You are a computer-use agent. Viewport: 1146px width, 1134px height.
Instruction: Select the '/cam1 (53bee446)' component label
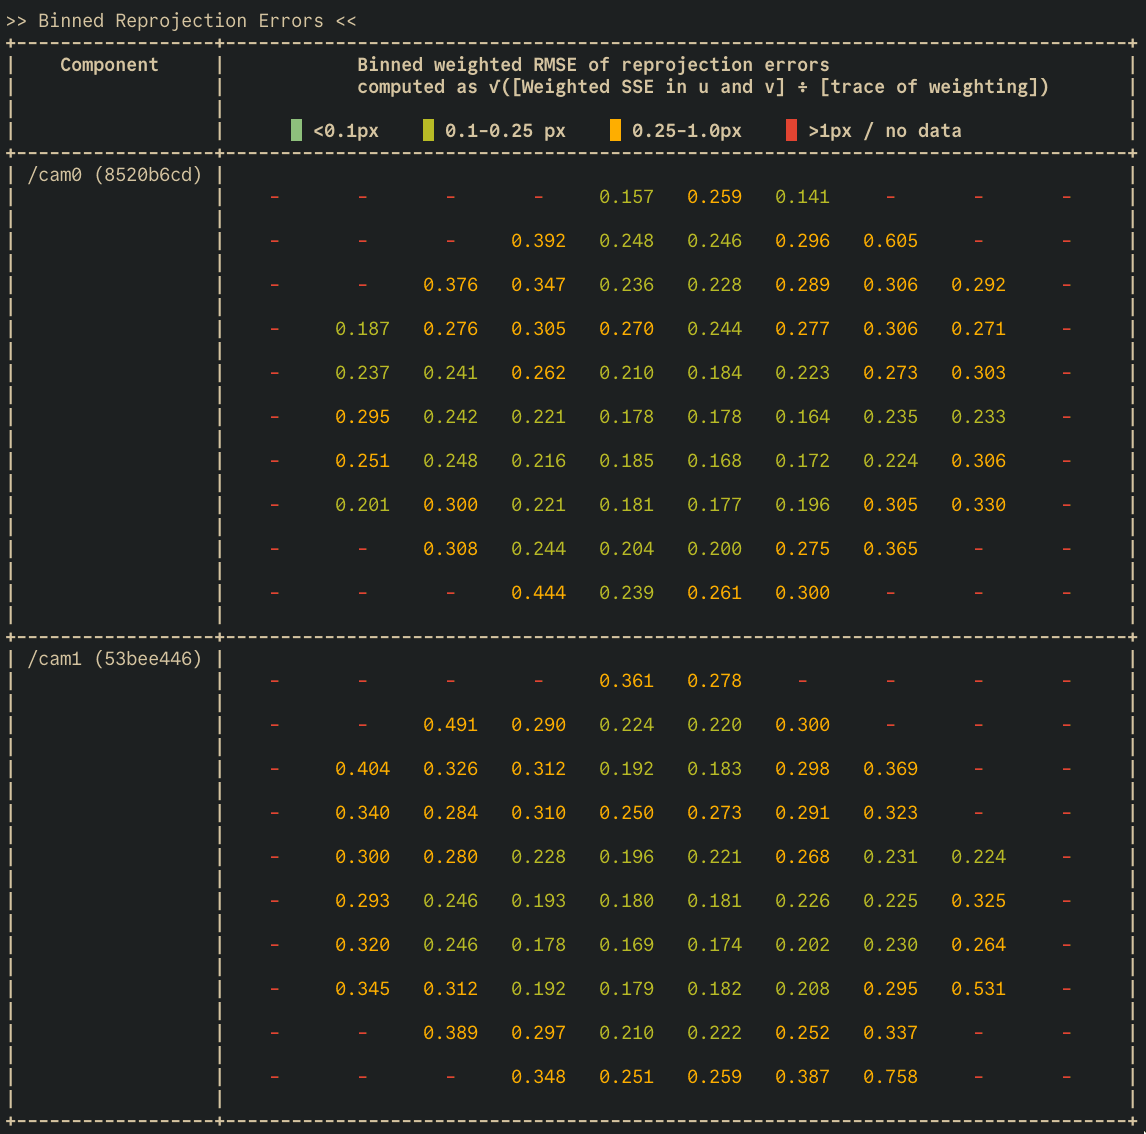[115, 659]
